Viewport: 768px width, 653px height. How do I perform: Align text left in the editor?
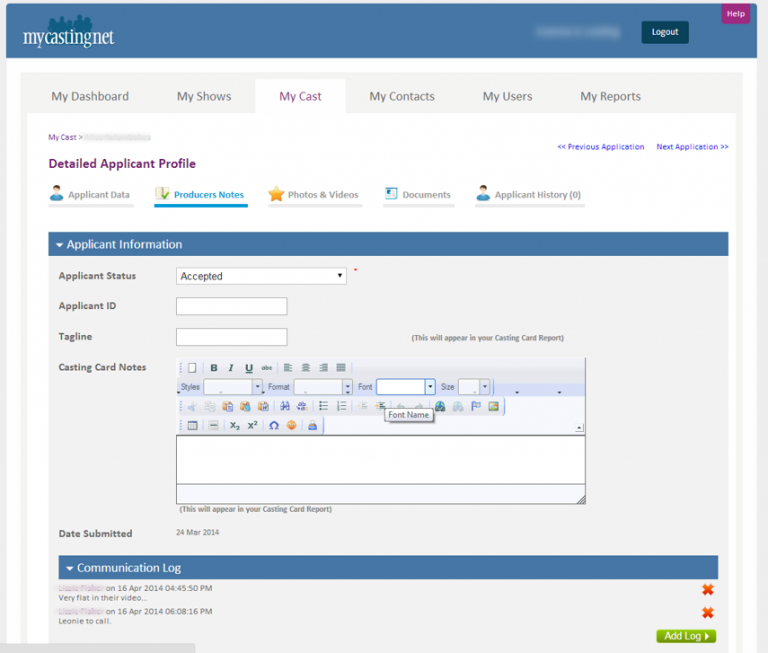click(x=288, y=368)
